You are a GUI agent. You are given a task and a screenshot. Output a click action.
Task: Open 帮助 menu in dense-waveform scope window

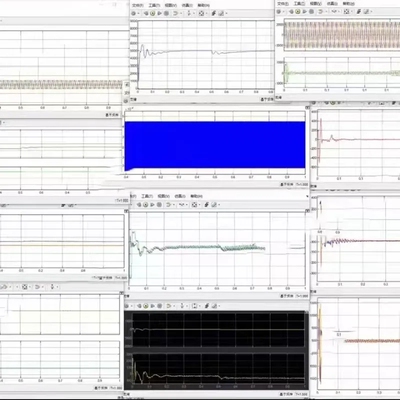tap(349, 4)
